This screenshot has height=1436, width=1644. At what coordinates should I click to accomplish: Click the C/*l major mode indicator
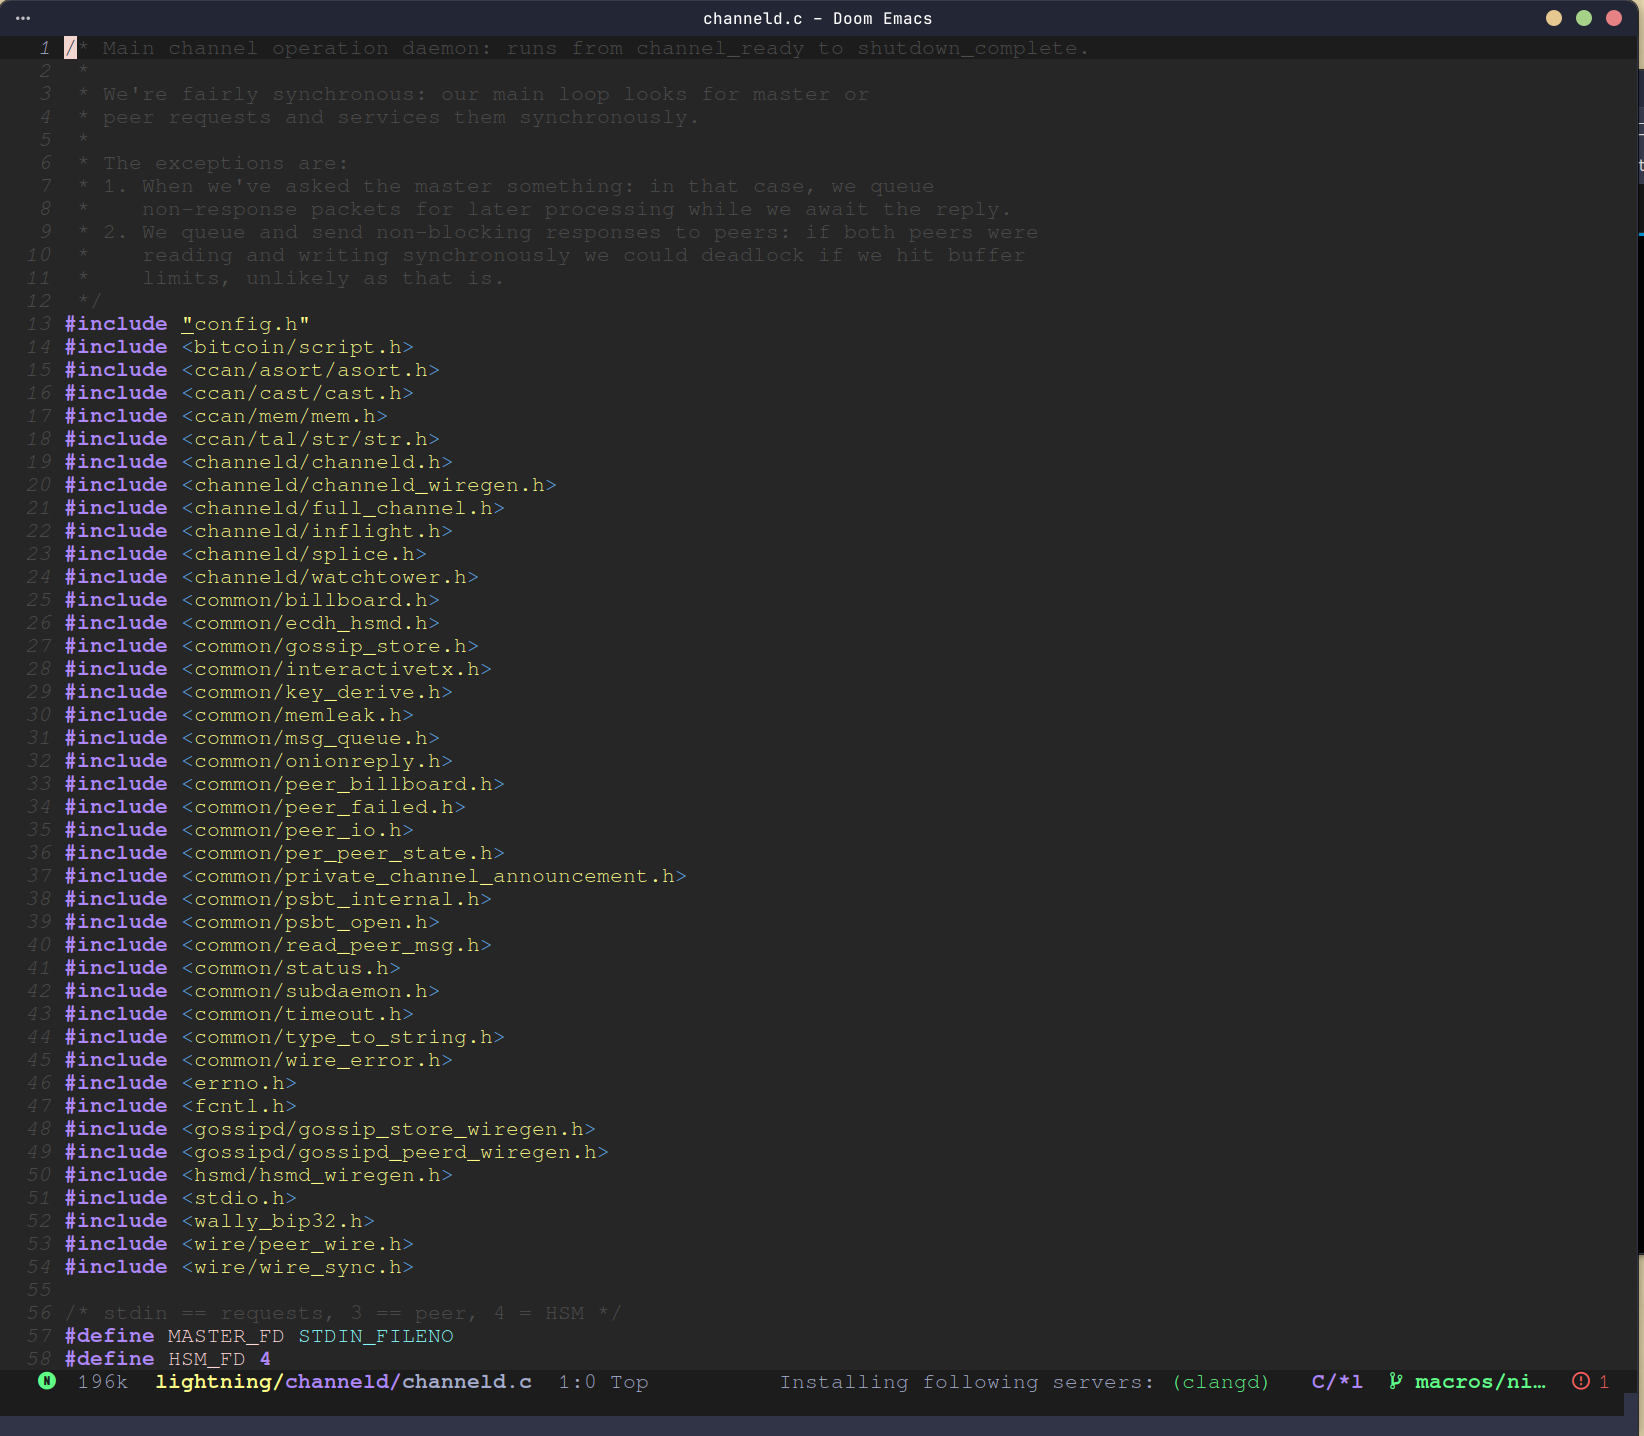(x=1337, y=1382)
